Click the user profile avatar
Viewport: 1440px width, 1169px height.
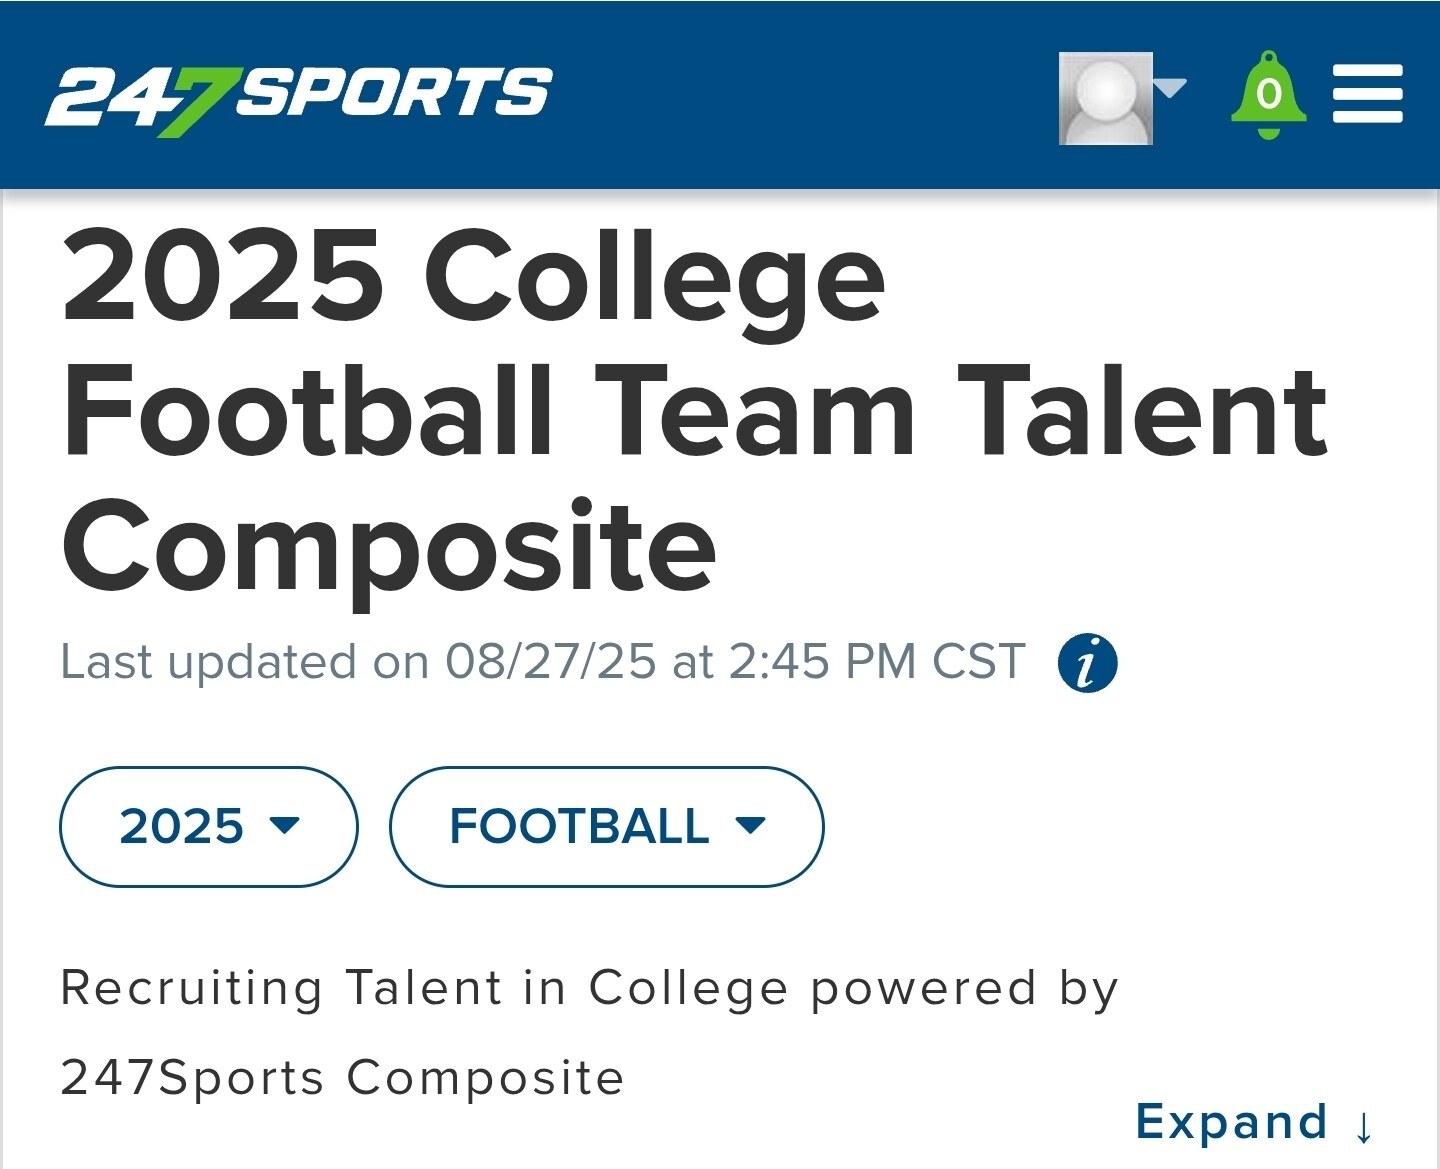[1105, 98]
